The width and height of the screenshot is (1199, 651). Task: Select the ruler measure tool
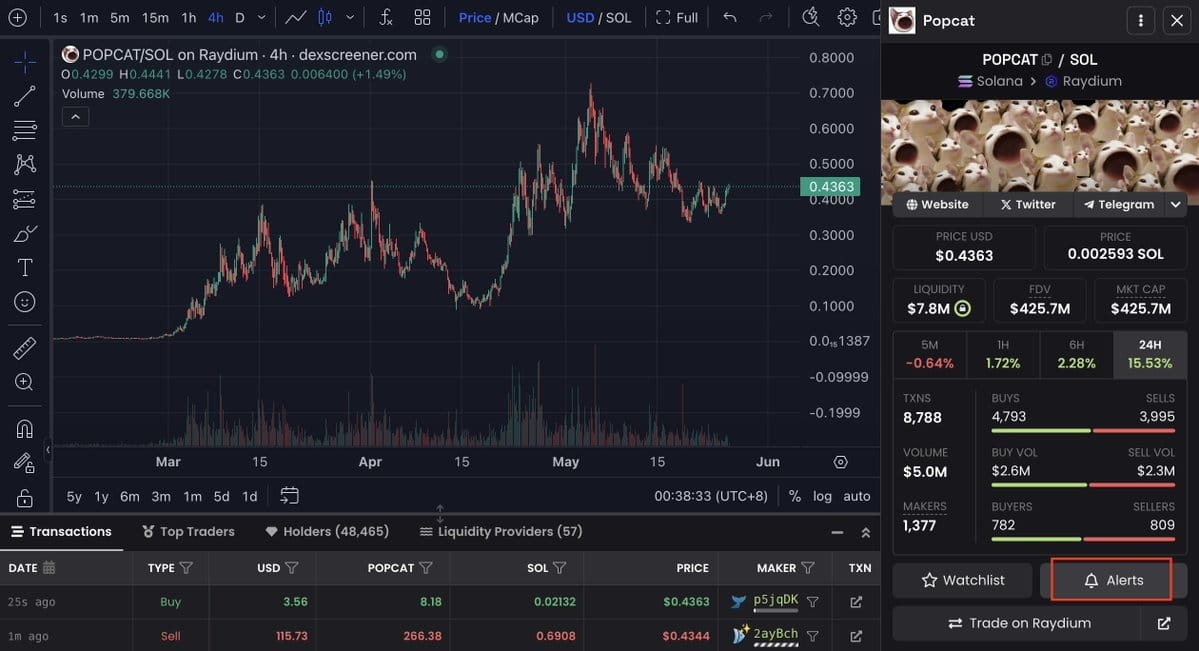[25, 348]
